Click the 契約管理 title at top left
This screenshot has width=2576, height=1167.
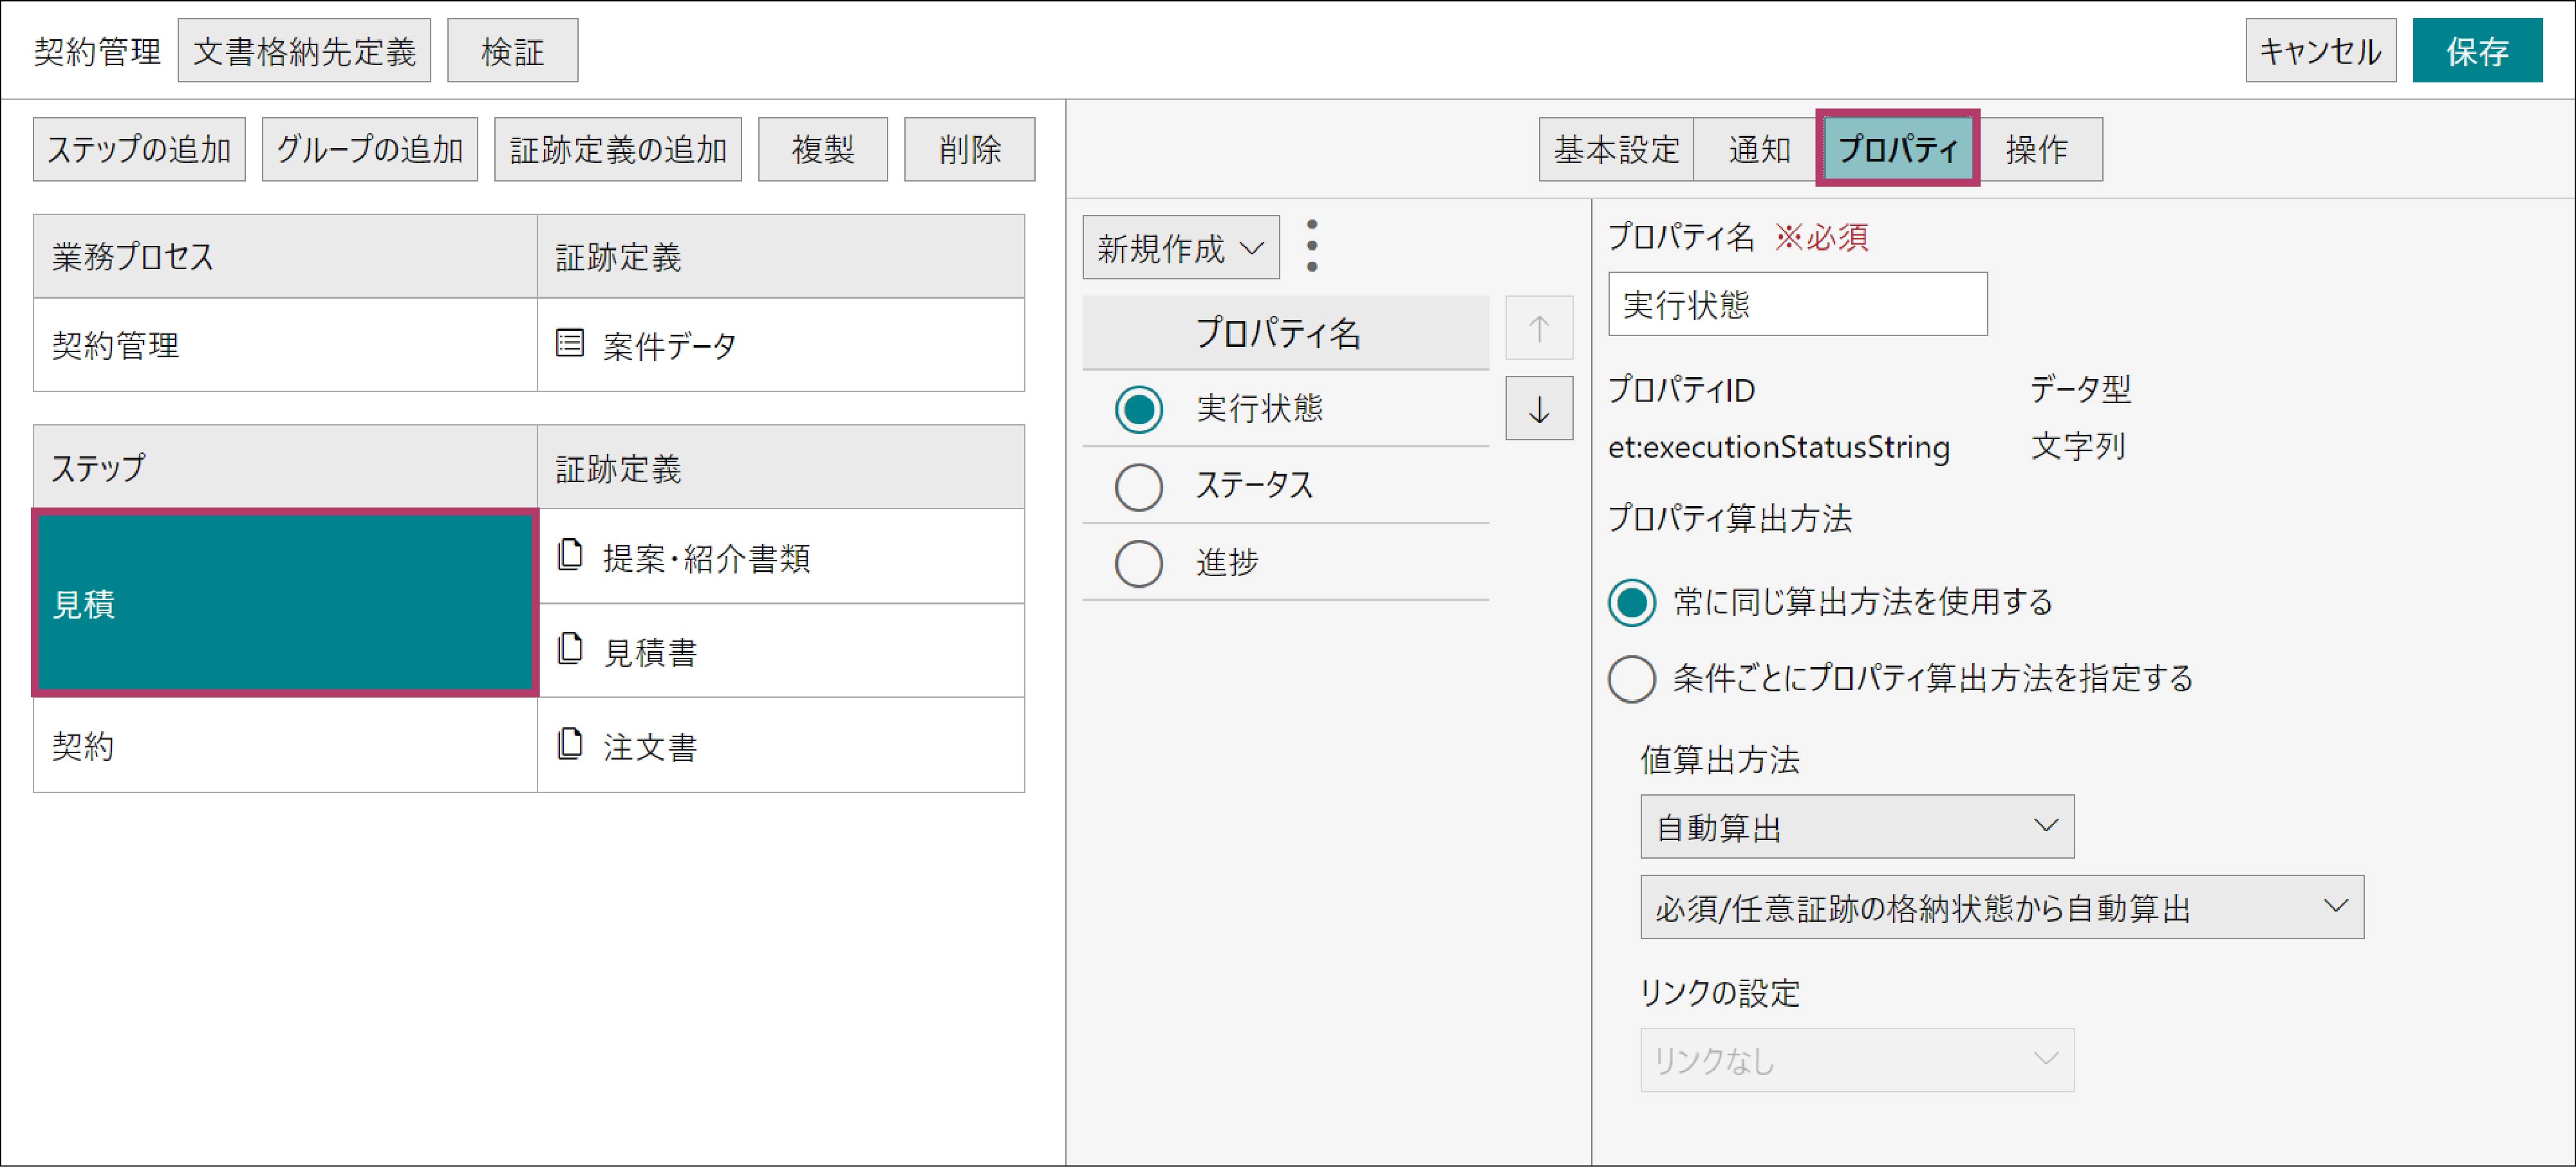click(97, 51)
